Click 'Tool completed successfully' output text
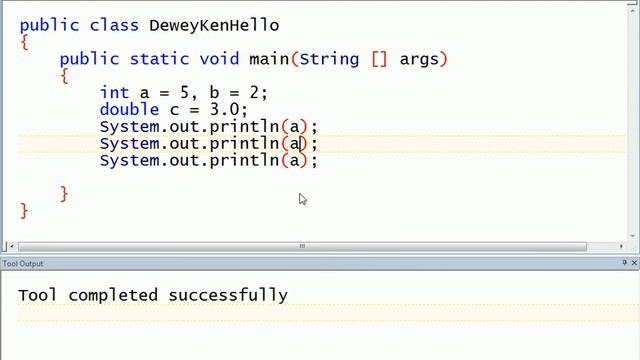This screenshot has width=640, height=360. pyautogui.click(x=153, y=295)
